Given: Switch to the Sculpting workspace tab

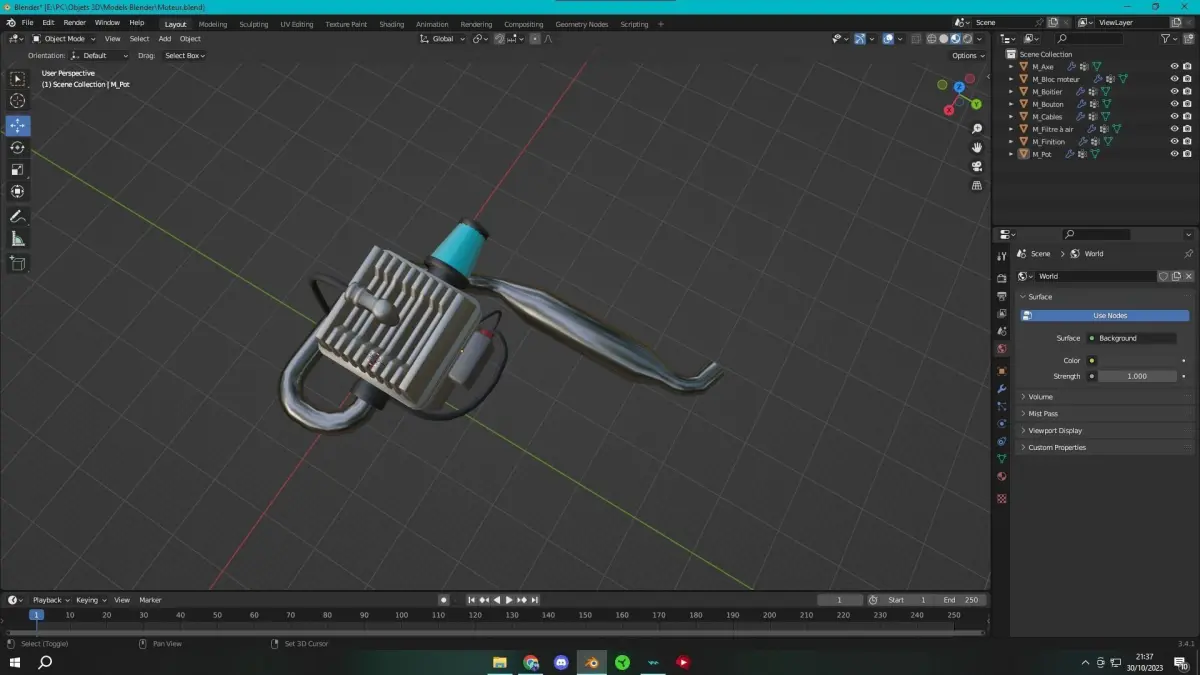Looking at the screenshot, I should [x=253, y=24].
